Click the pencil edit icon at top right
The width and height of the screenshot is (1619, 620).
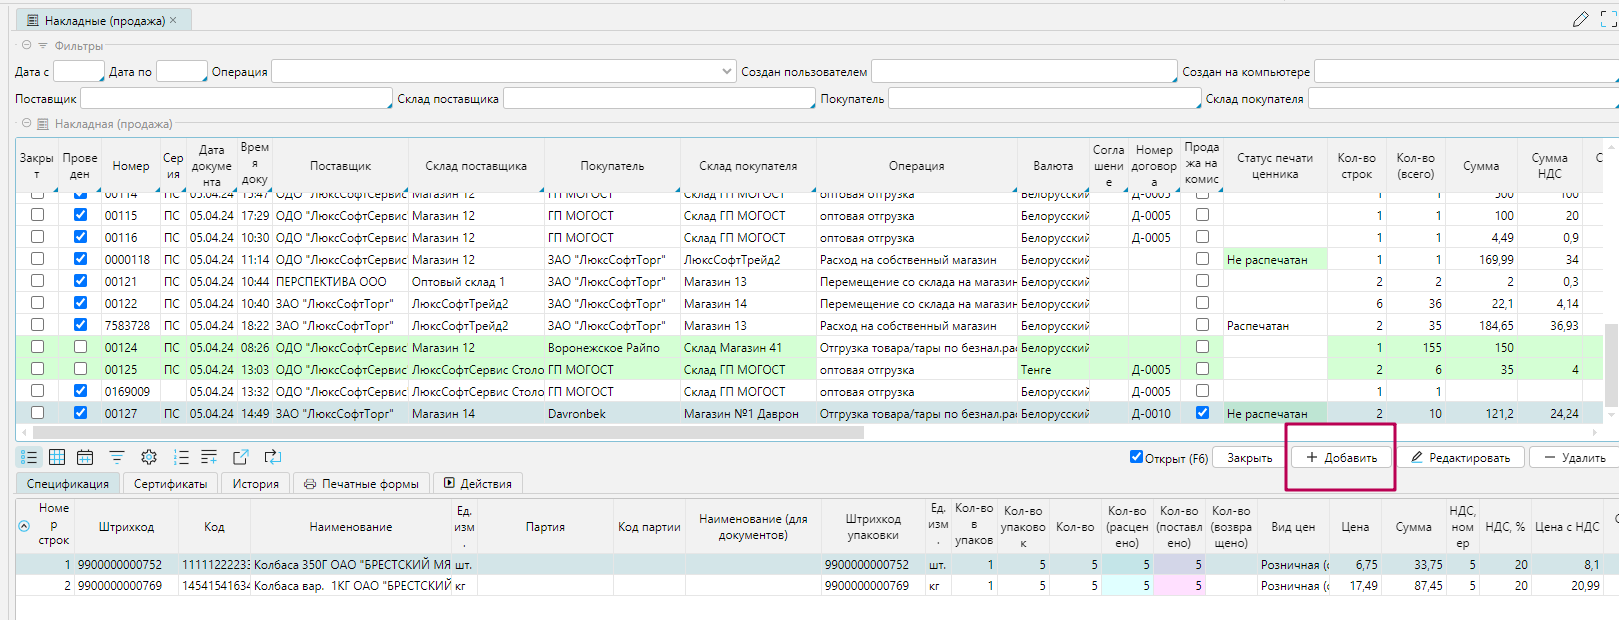click(1580, 19)
